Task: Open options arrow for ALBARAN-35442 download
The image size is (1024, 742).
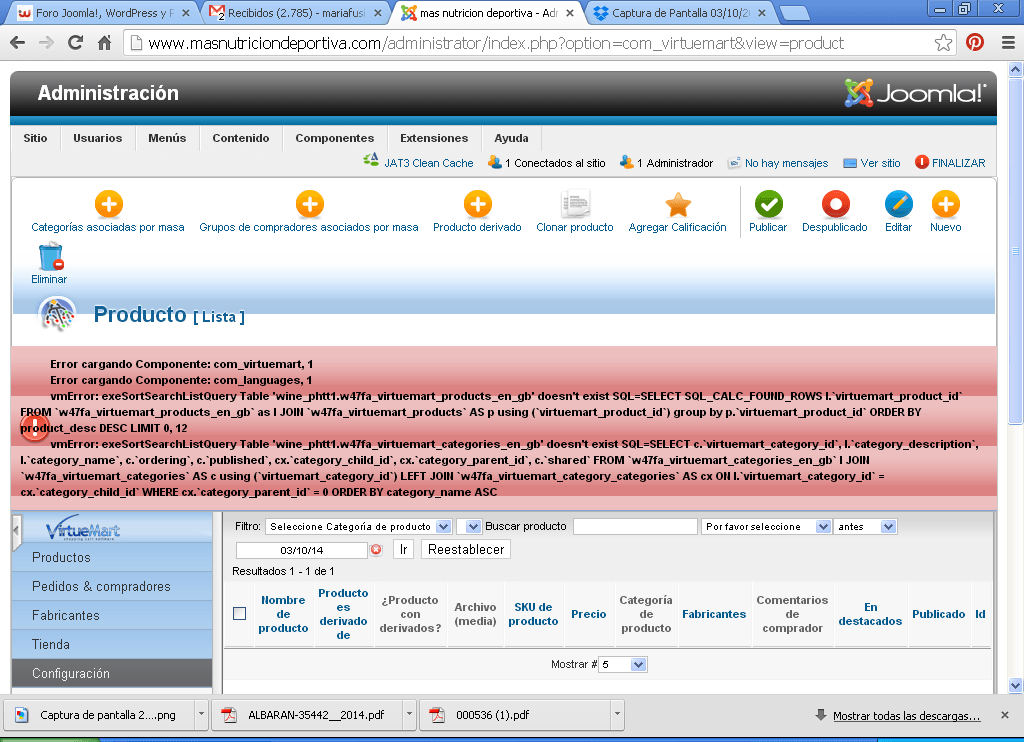Action: click(x=409, y=715)
